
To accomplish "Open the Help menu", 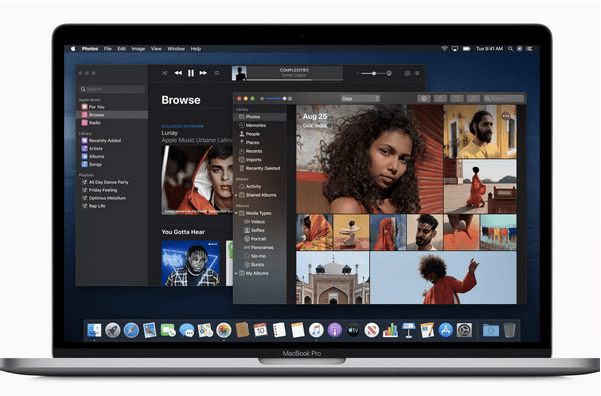I will (x=196, y=49).
